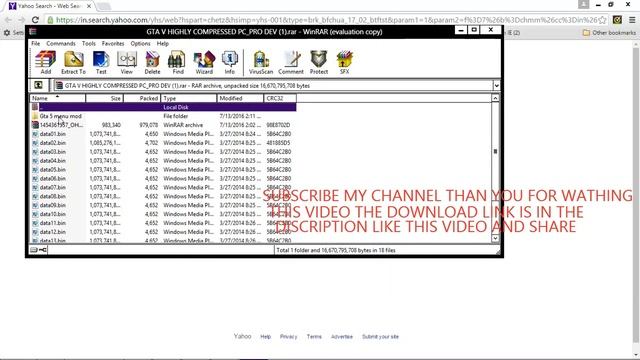Switch to the Yahoo Search tab
This screenshot has height=360, width=640.
coord(49,6)
